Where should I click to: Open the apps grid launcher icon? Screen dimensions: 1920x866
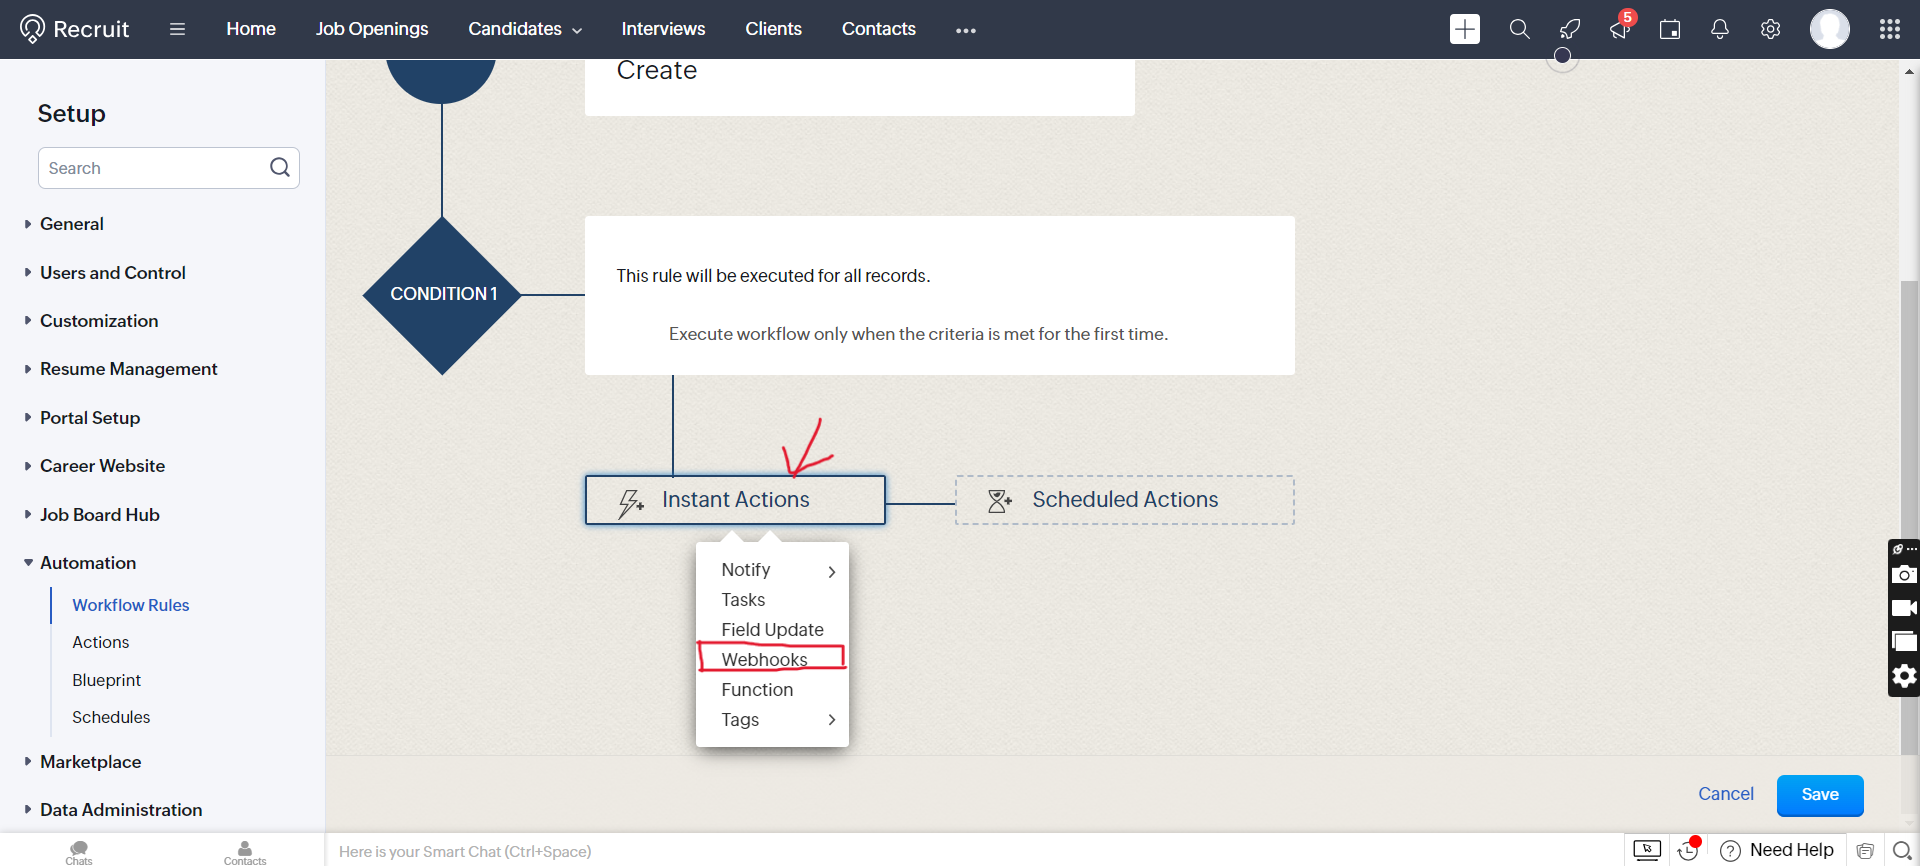tap(1890, 29)
